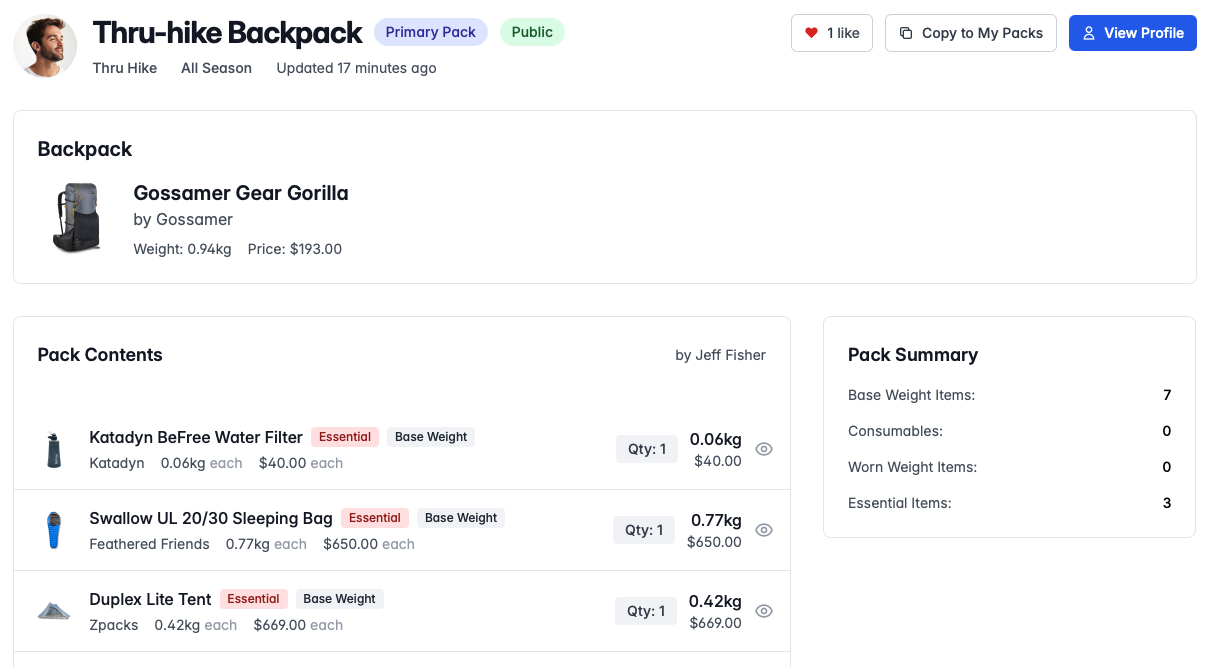Open the Qty selector for the Duplex Lite Tent
1218x667 pixels.
coord(646,610)
